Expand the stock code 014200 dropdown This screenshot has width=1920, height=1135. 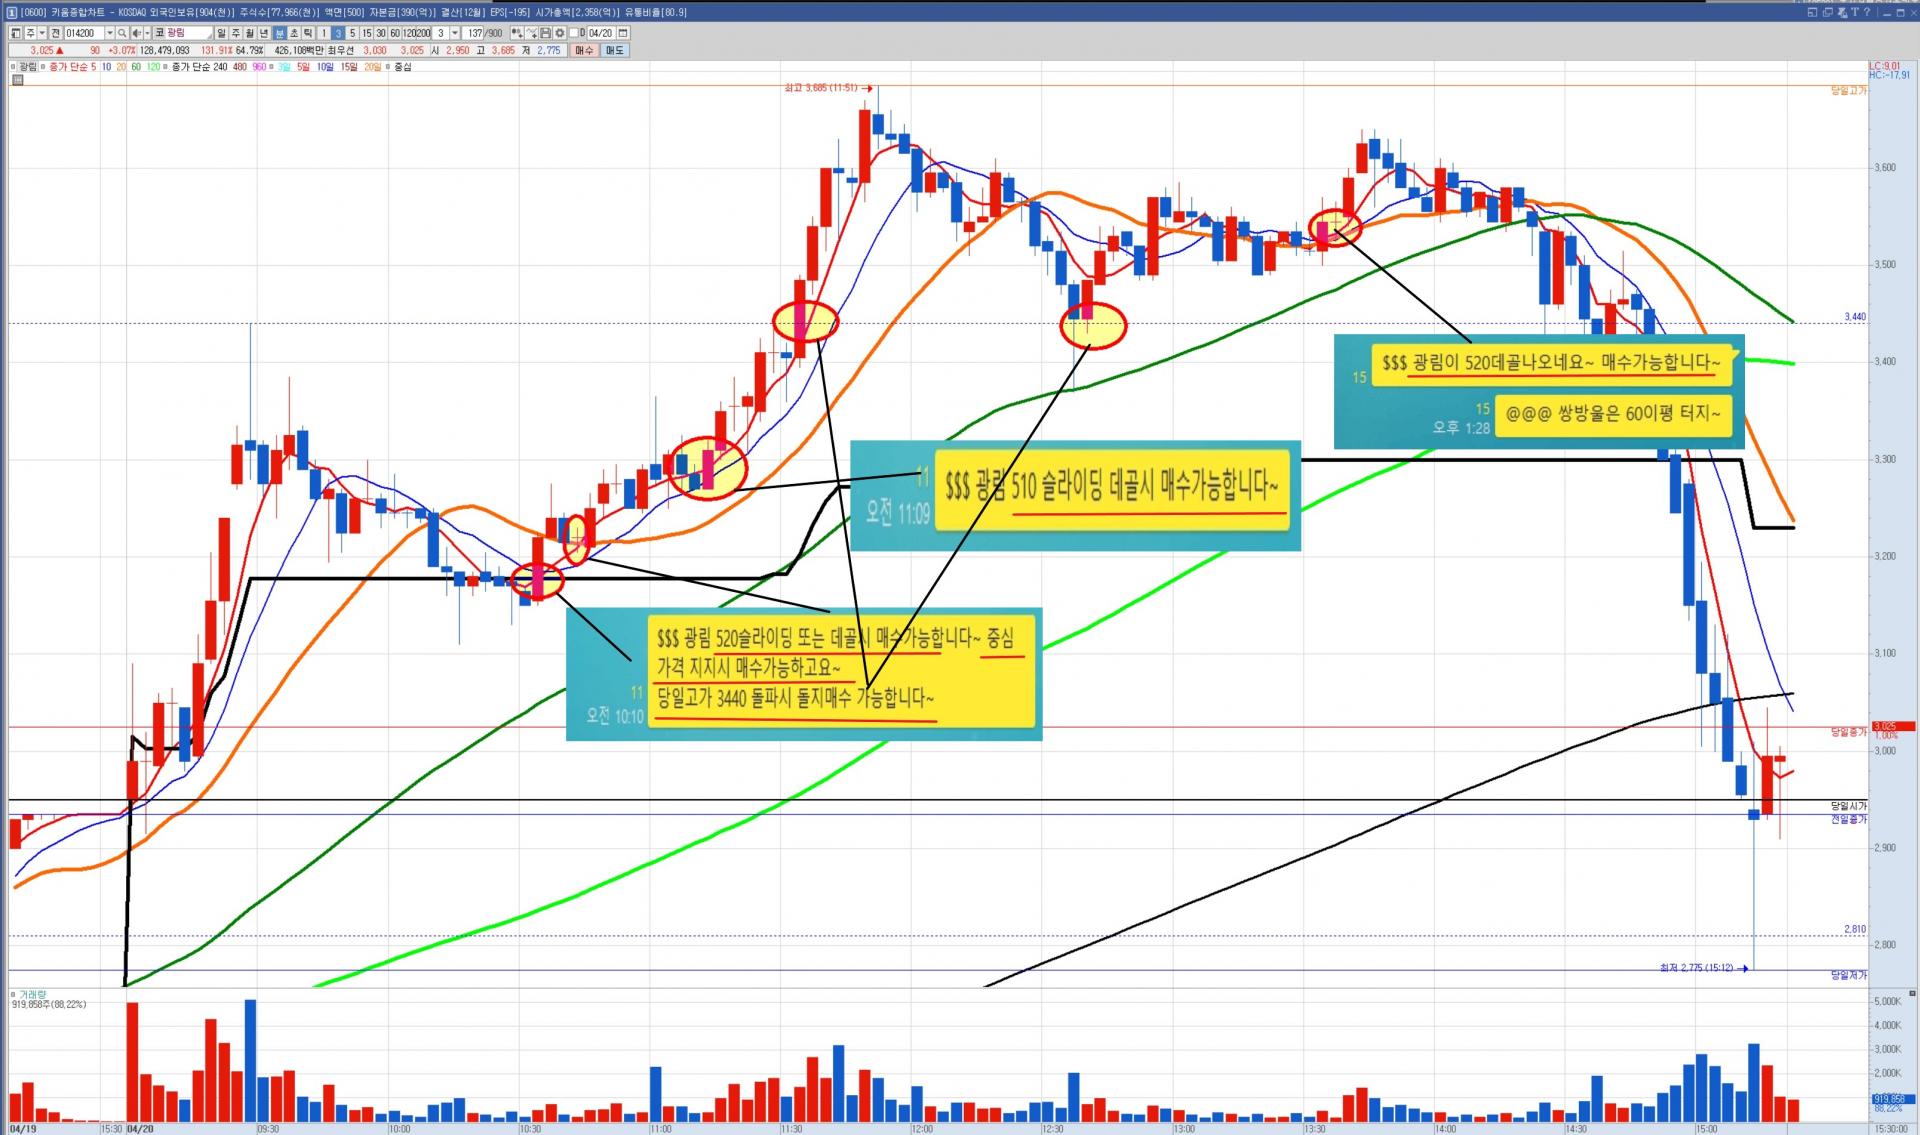pos(109,33)
